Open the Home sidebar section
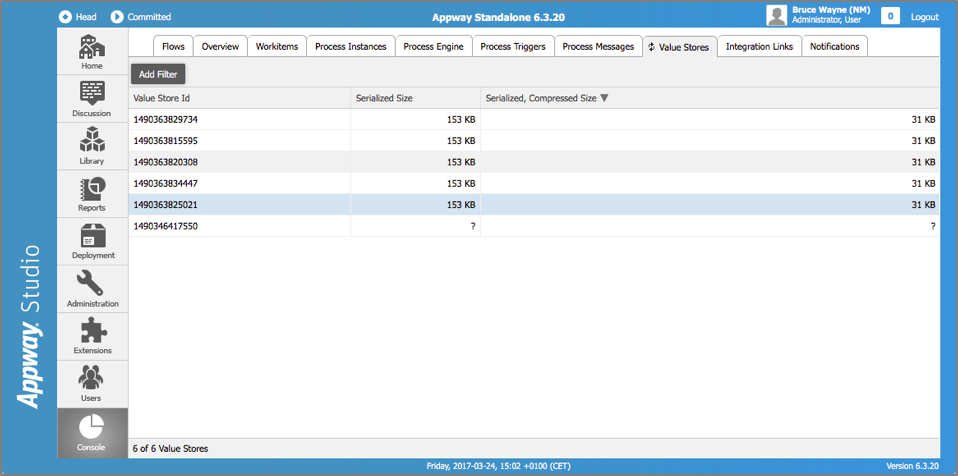 click(x=92, y=51)
